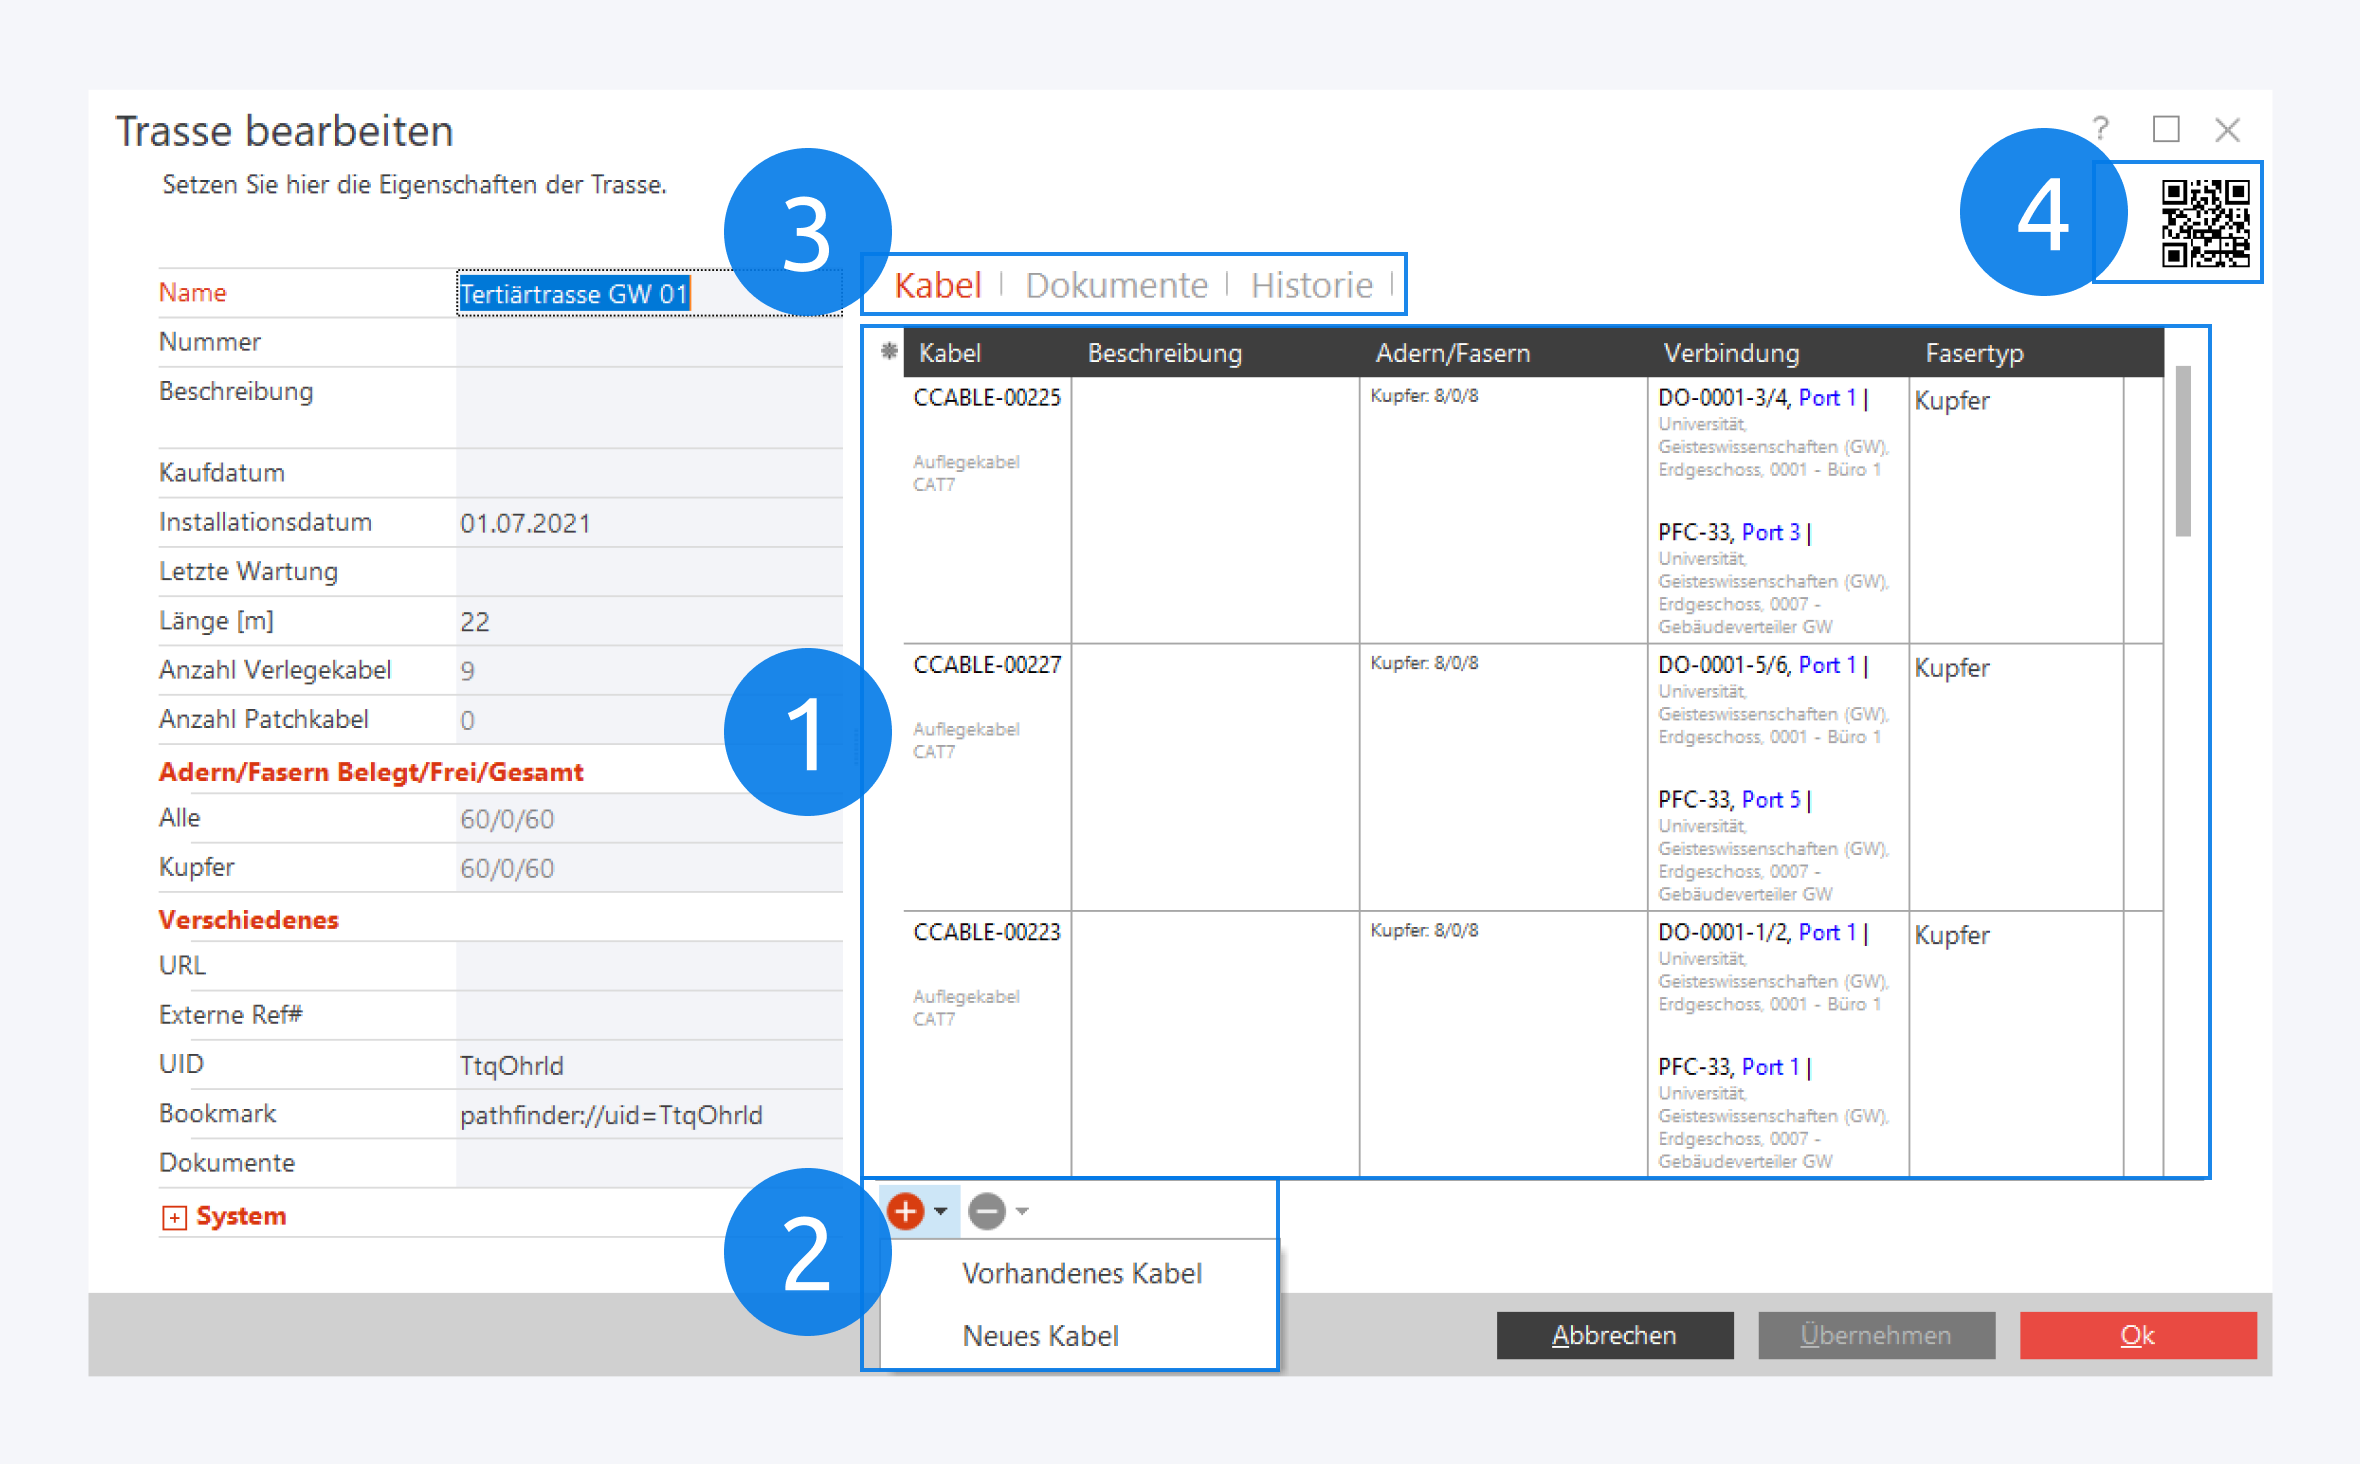Close the dialog with the X icon
Image resolution: width=2360 pixels, height=1464 pixels.
[2227, 129]
